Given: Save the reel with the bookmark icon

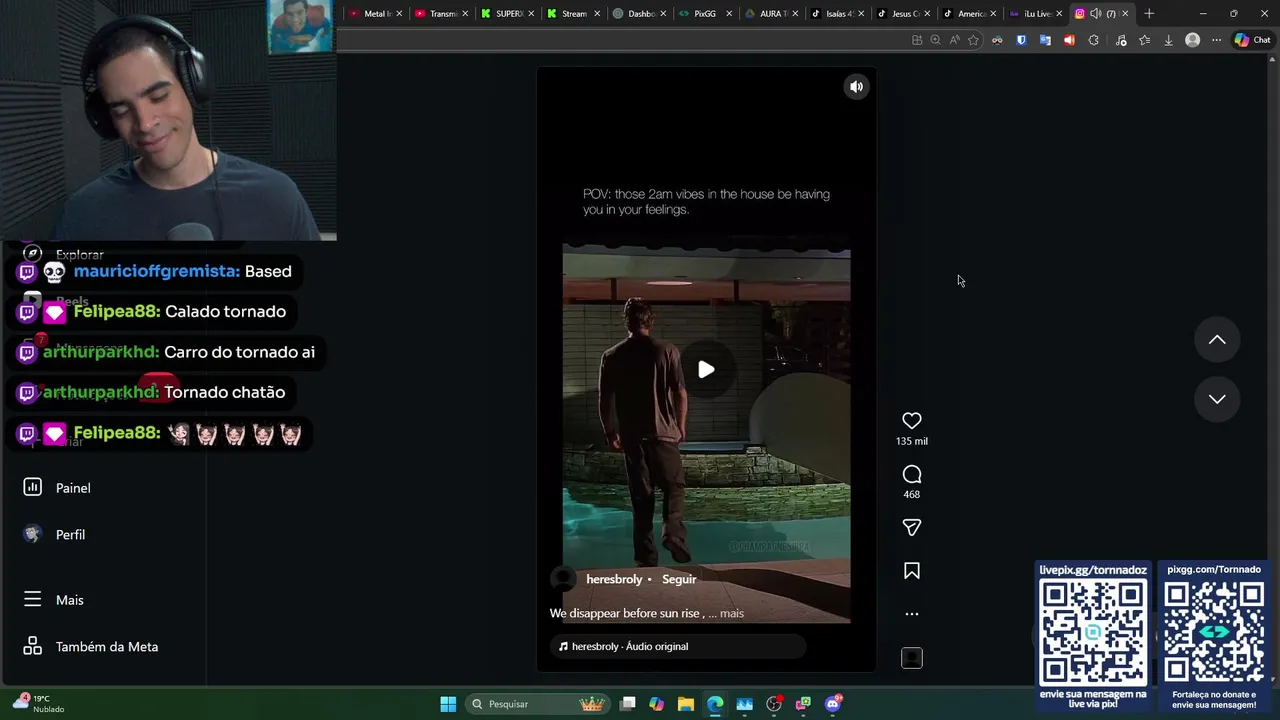Looking at the screenshot, I should click(x=911, y=571).
